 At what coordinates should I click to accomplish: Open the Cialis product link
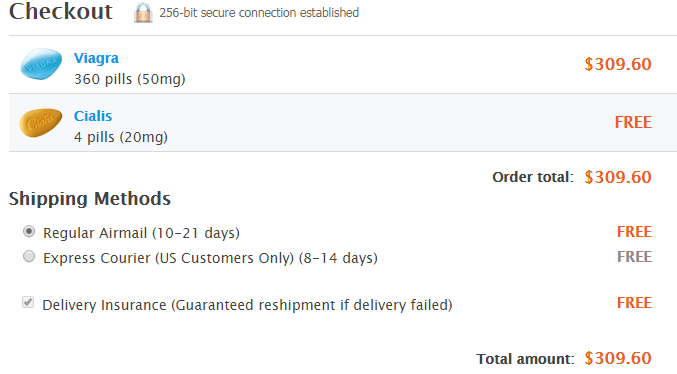click(x=93, y=116)
